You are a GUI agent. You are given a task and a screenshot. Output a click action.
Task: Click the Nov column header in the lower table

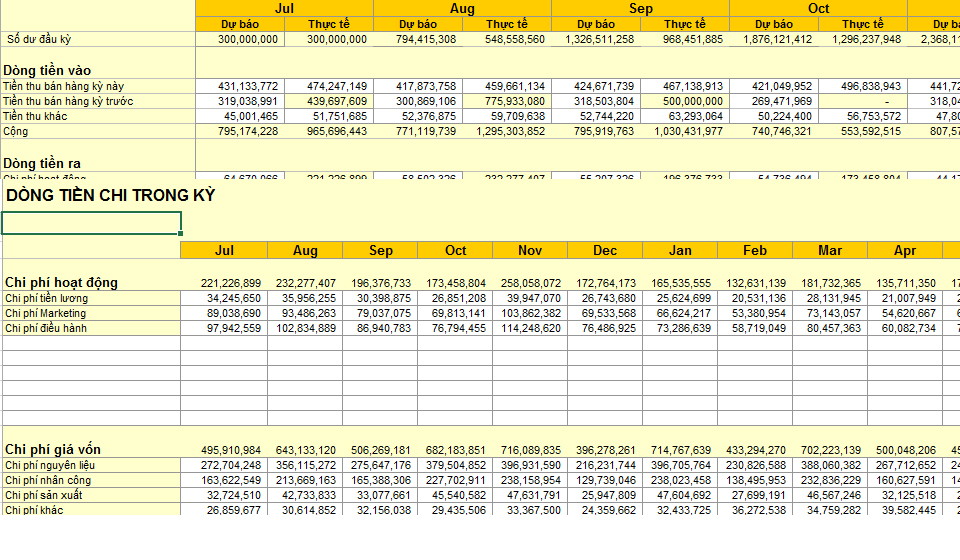[530, 250]
